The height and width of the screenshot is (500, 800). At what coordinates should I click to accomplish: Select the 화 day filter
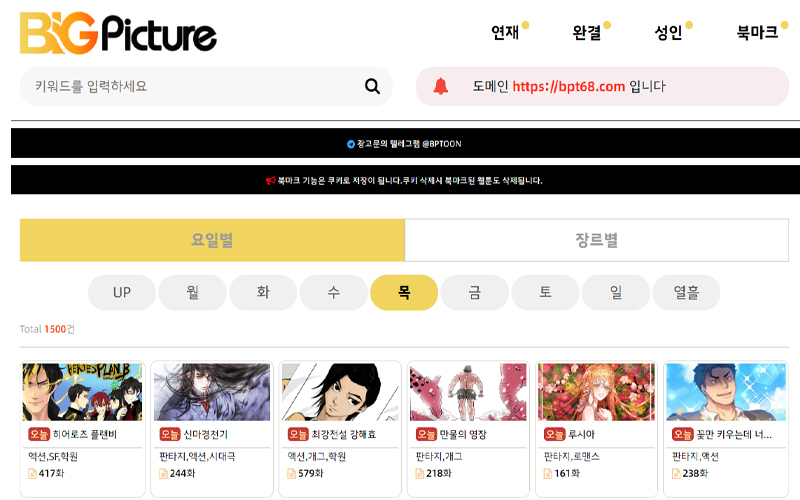(263, 292)
